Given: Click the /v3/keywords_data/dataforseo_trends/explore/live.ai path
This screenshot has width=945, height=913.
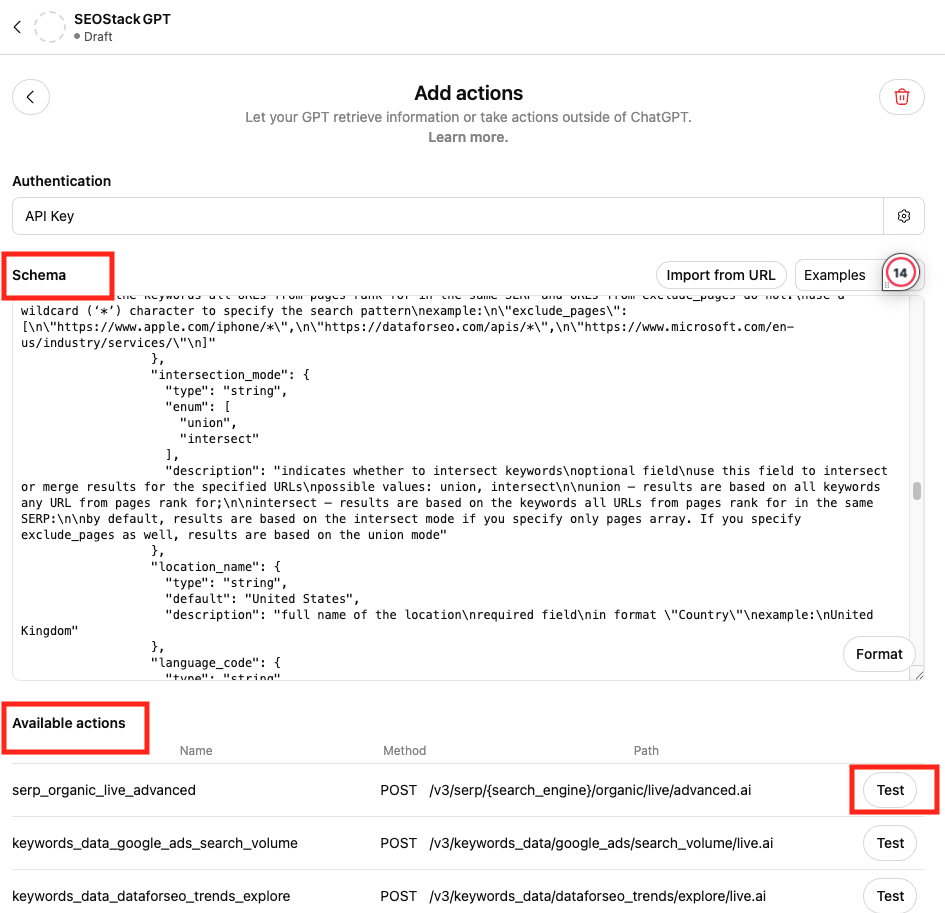Looking at the screenshot, I should click(x=597, y=896).
